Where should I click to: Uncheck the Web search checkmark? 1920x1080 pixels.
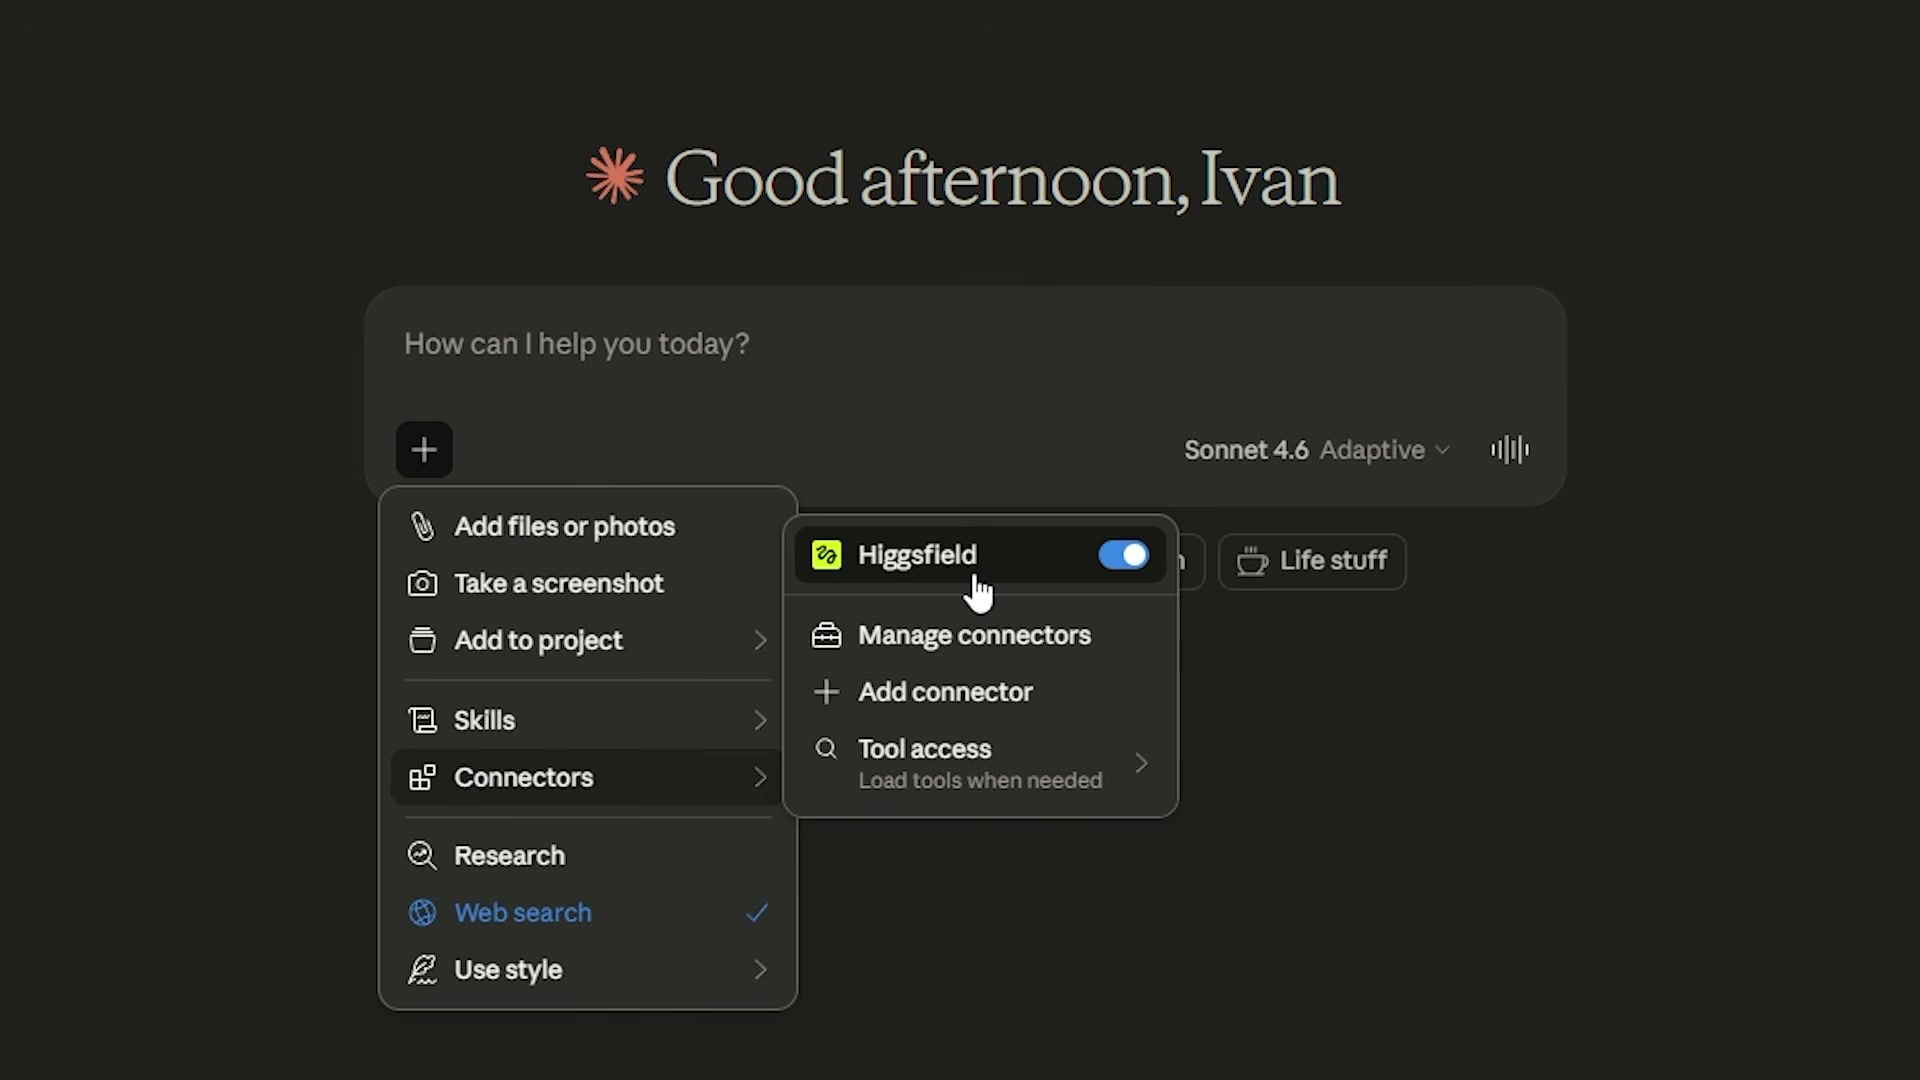pos(757,913)
